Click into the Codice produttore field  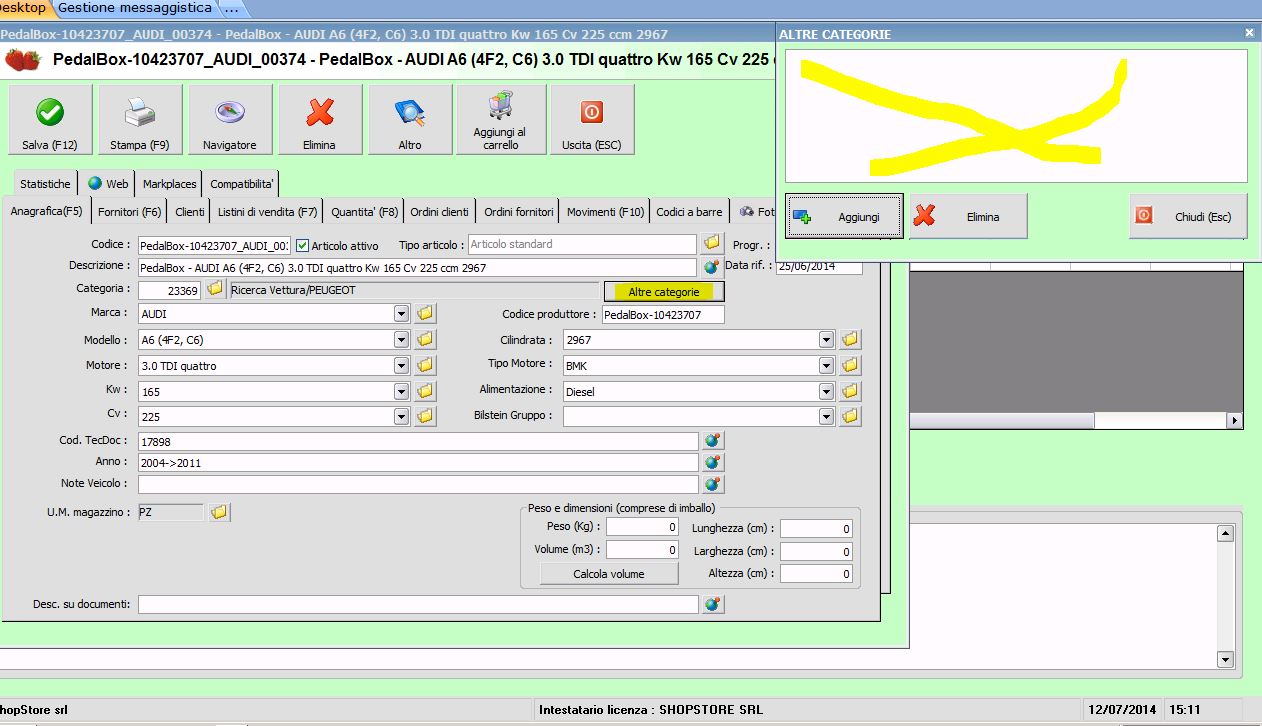coord(663,315)
